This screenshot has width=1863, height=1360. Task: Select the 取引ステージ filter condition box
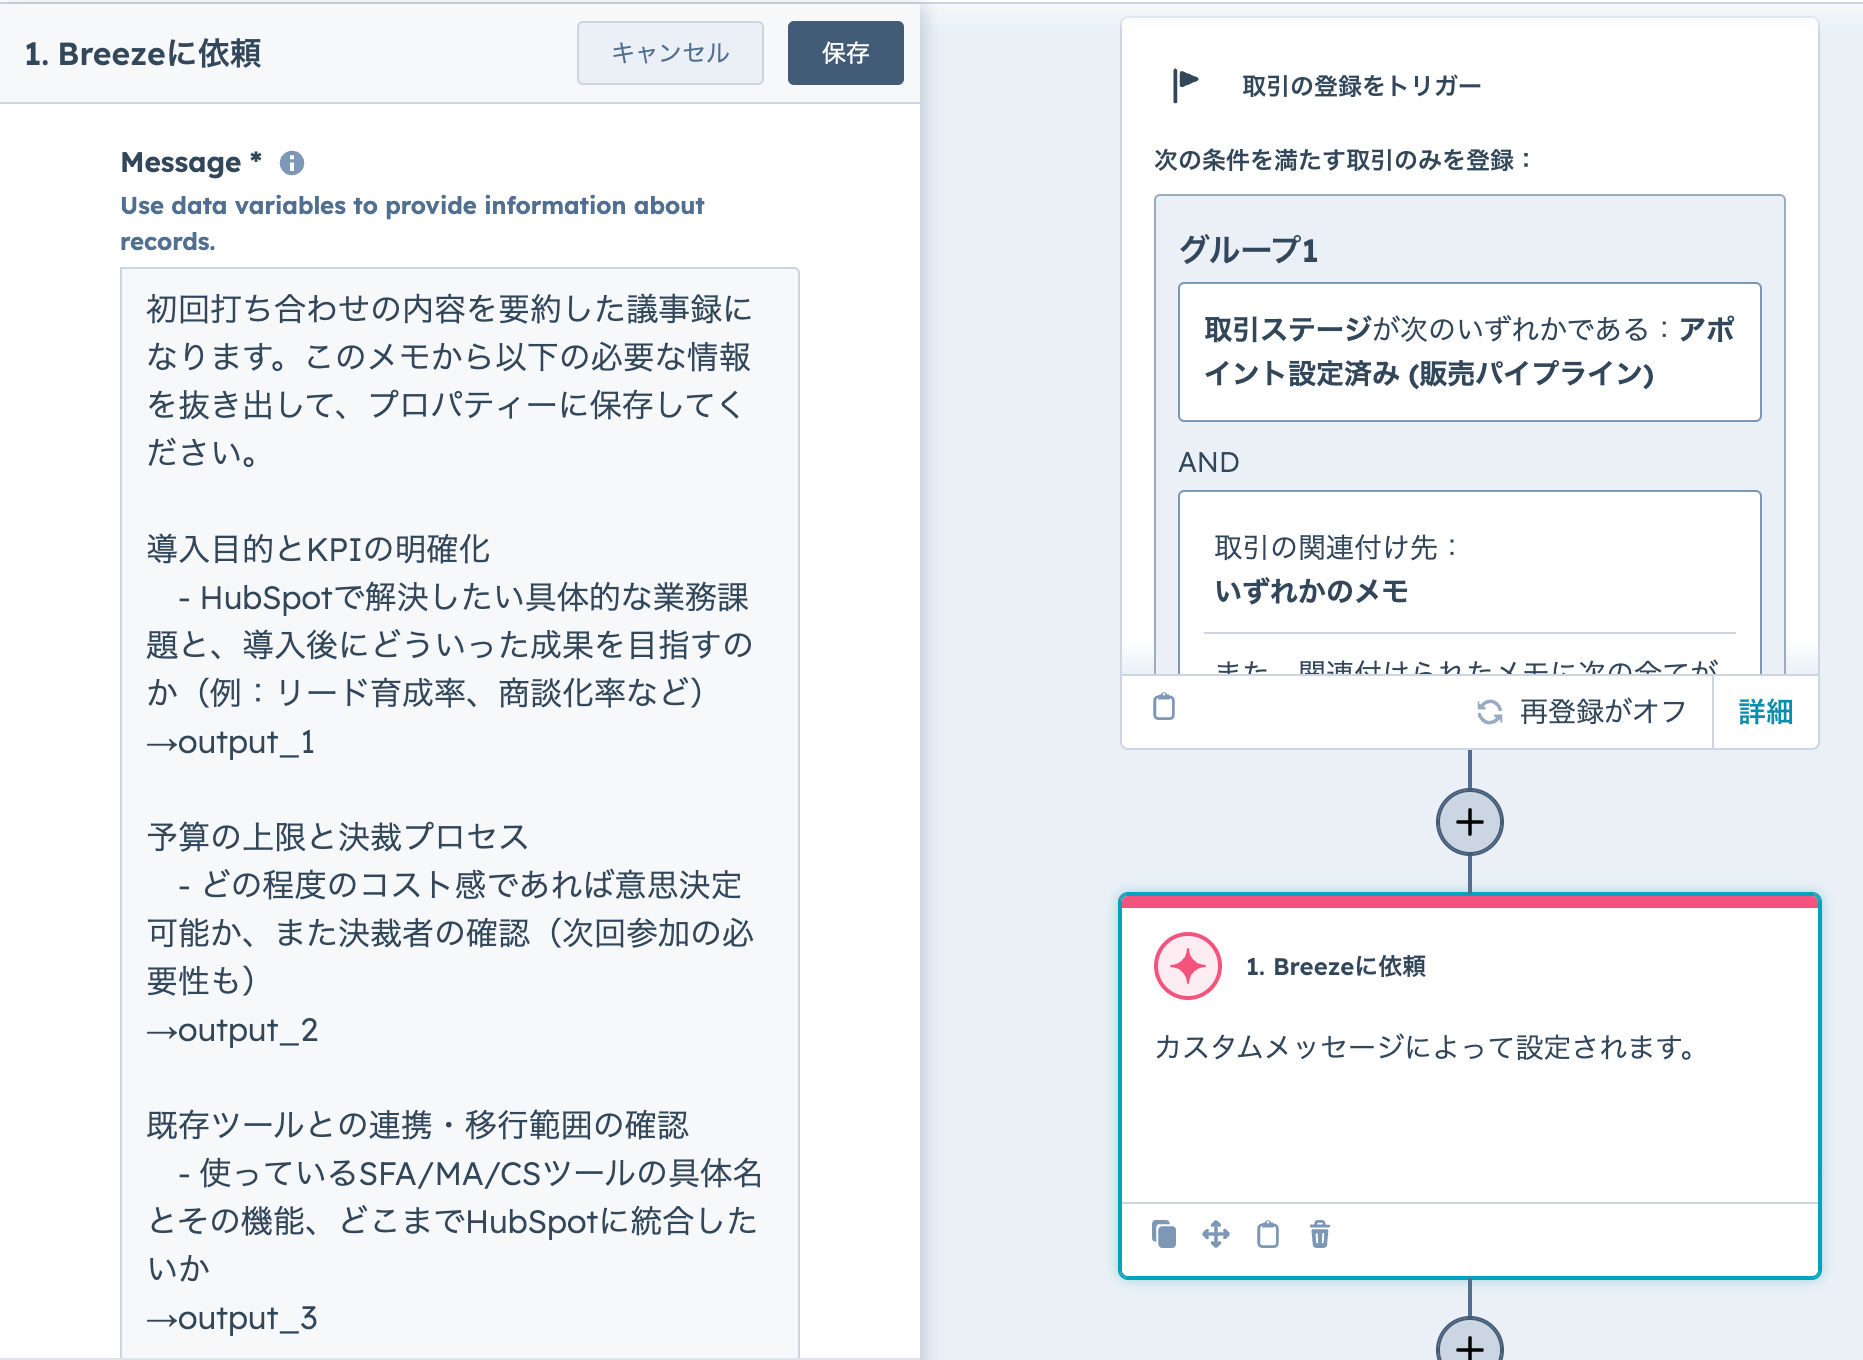[1470, 352]
